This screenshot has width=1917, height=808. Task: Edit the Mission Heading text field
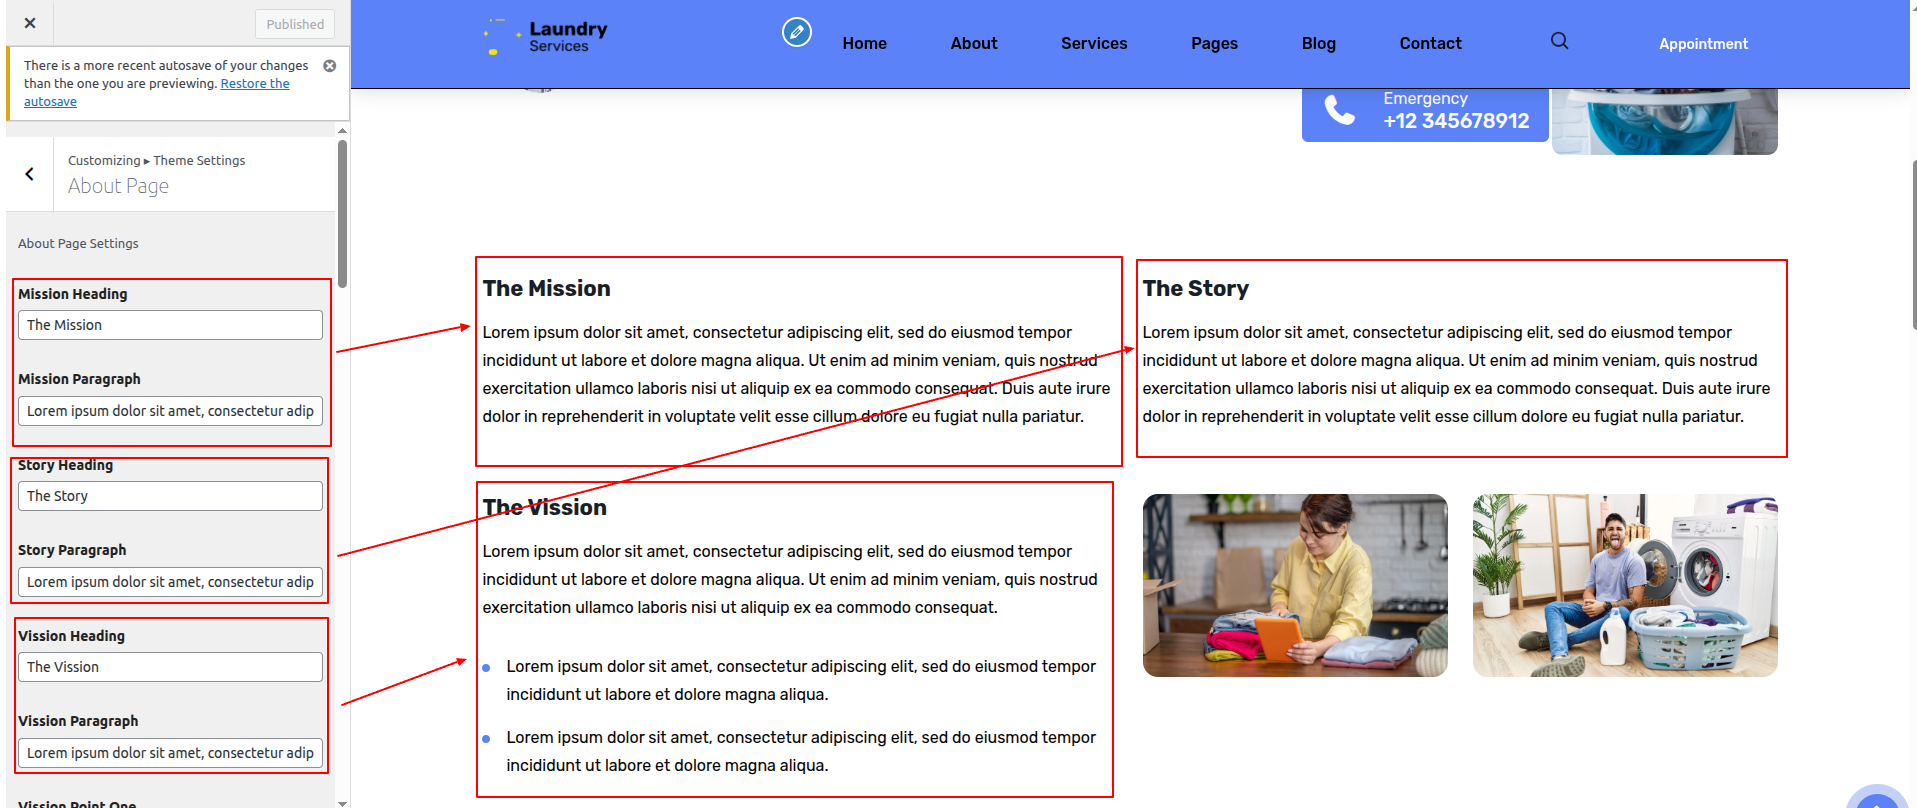170,325
